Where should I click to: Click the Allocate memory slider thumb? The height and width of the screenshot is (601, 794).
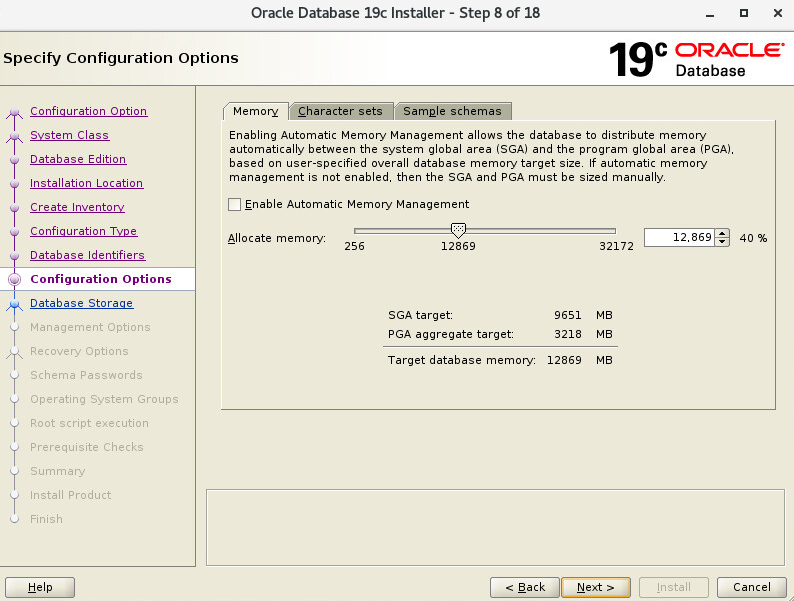tap(458, 231)
